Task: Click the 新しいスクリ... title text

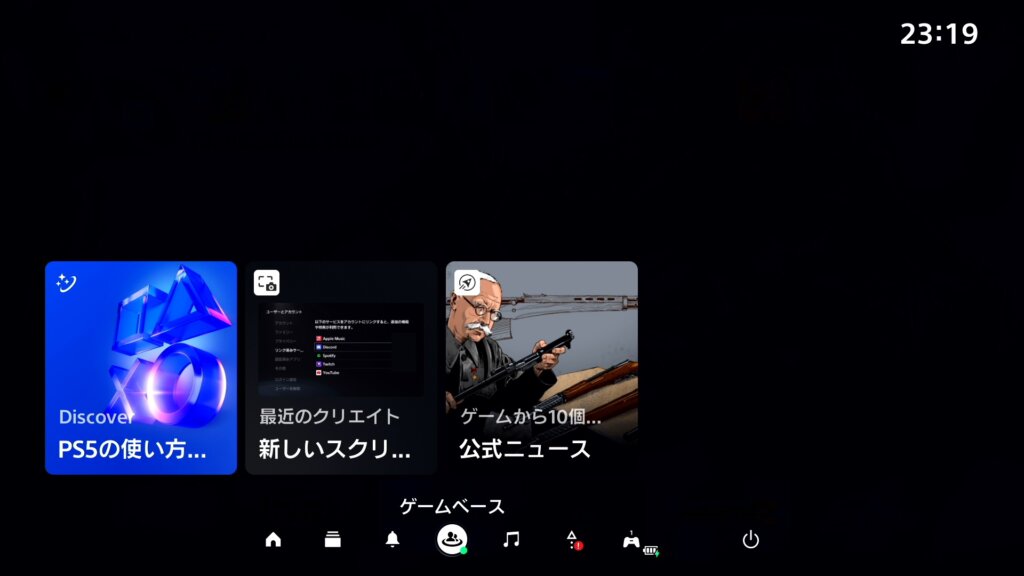Action: (334, 449)
